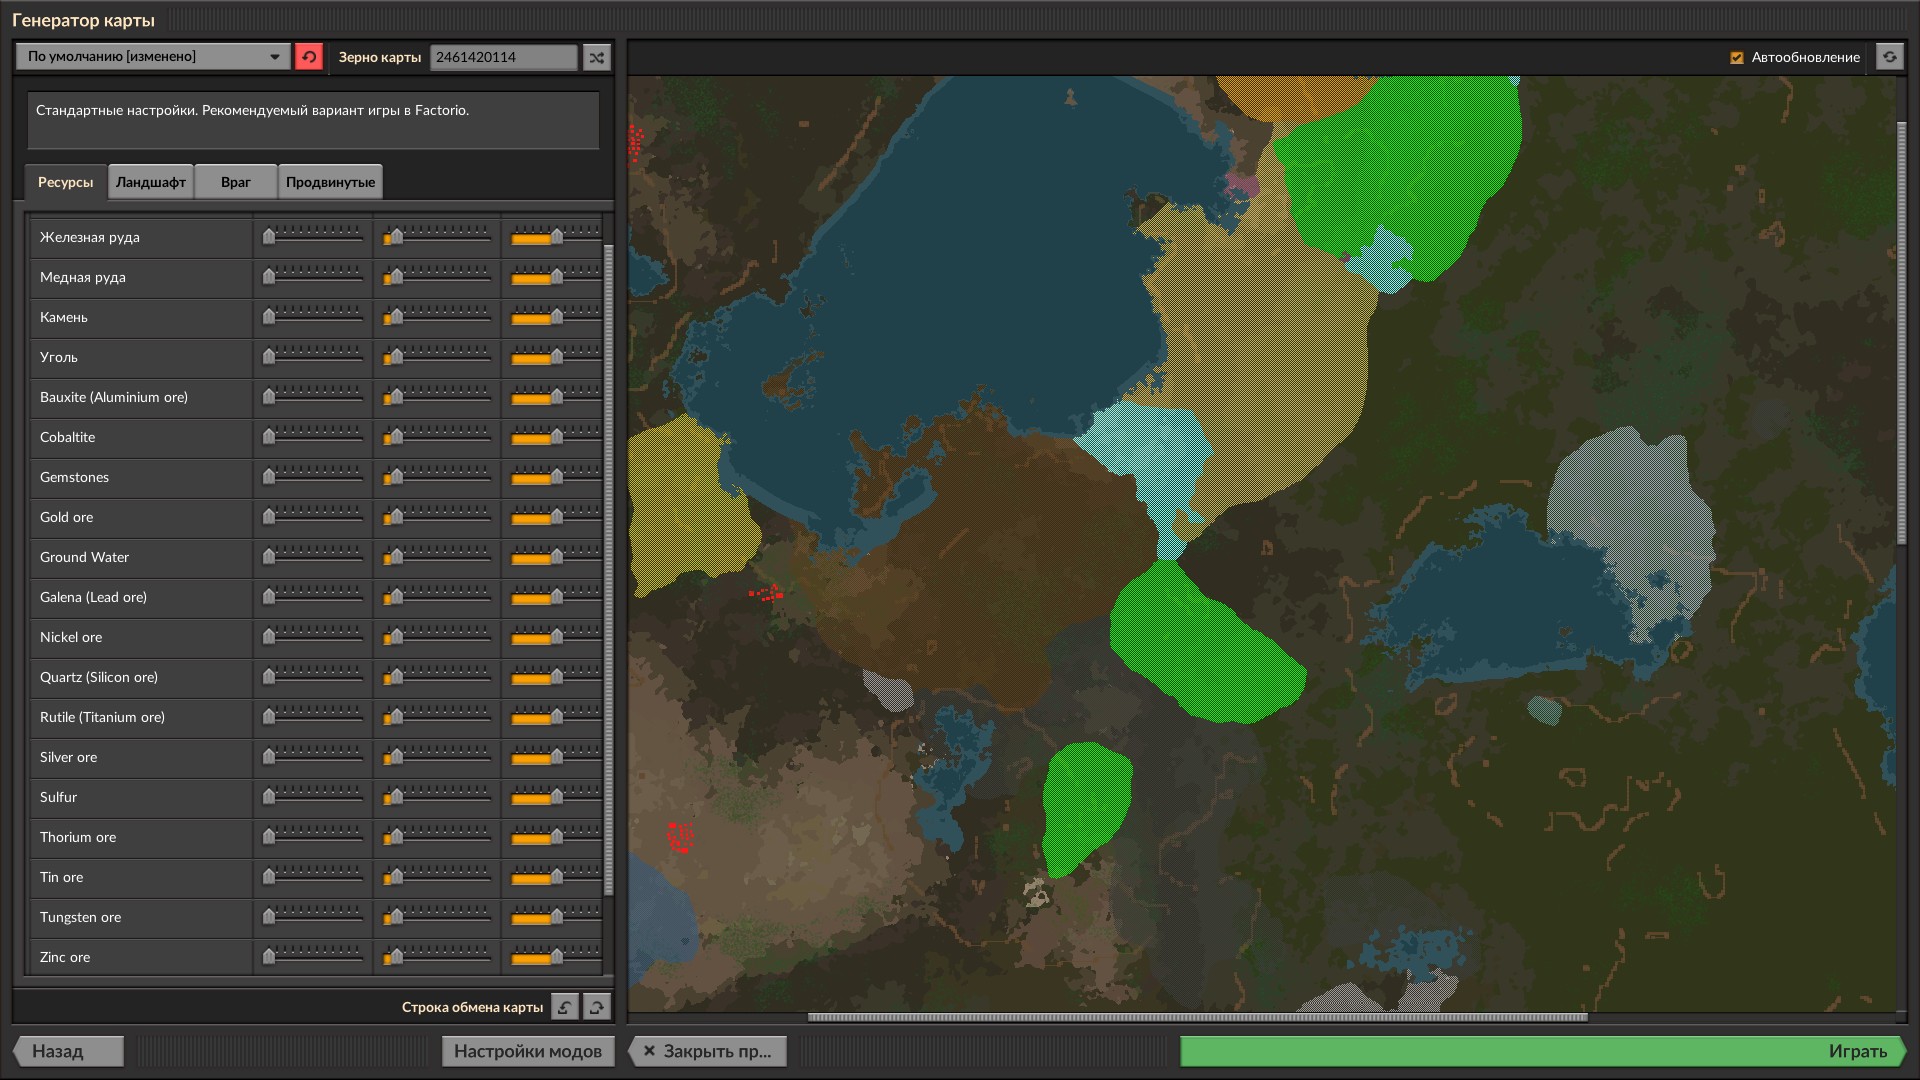Image resolution: width=1920 pixels, height=1080 pixels.
Task: Click the Зерно карты seed input field
Action: tap(504, 57)
